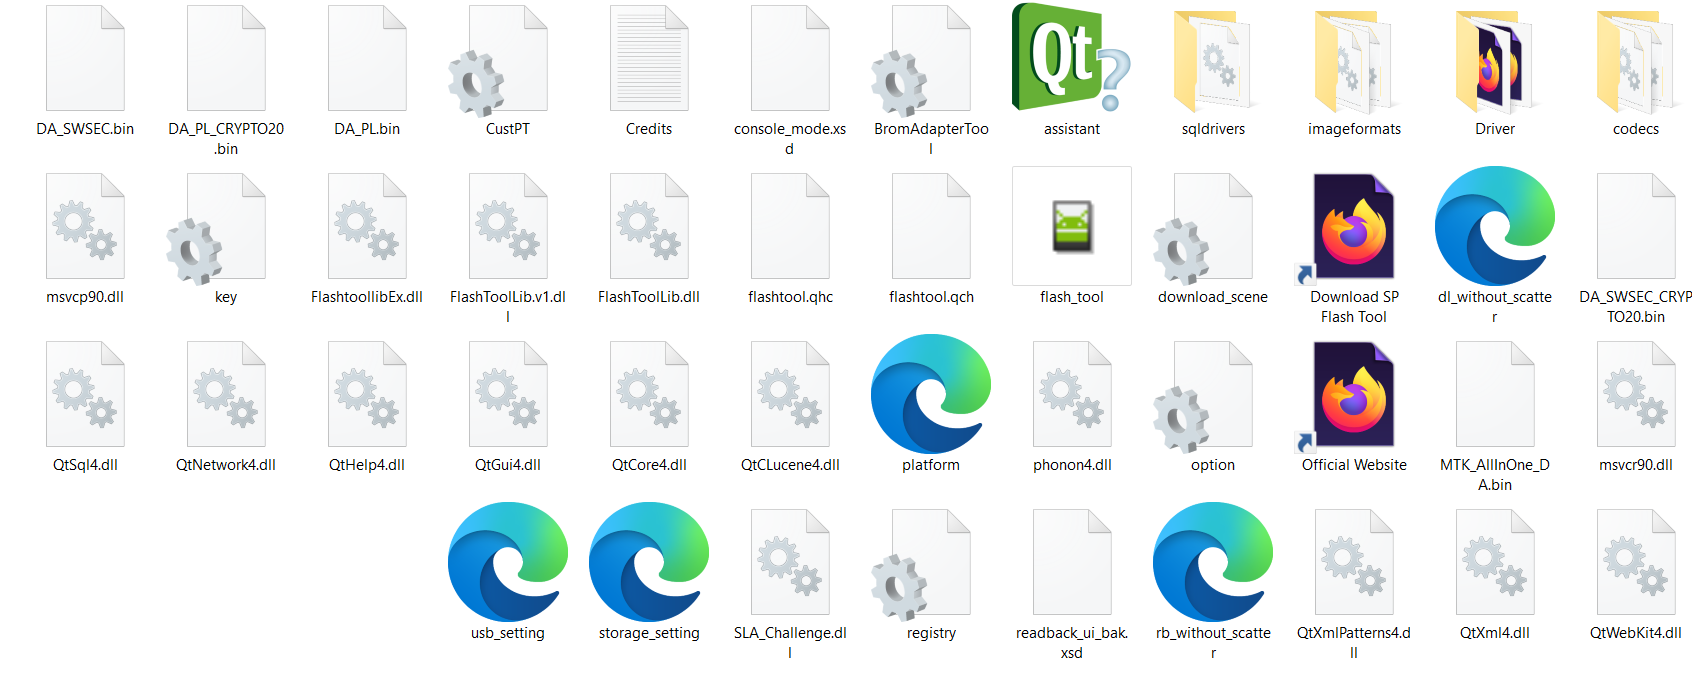Select the download_scene file
1697x676 pixels.
pyautogui.click(x=1203, y=230)
